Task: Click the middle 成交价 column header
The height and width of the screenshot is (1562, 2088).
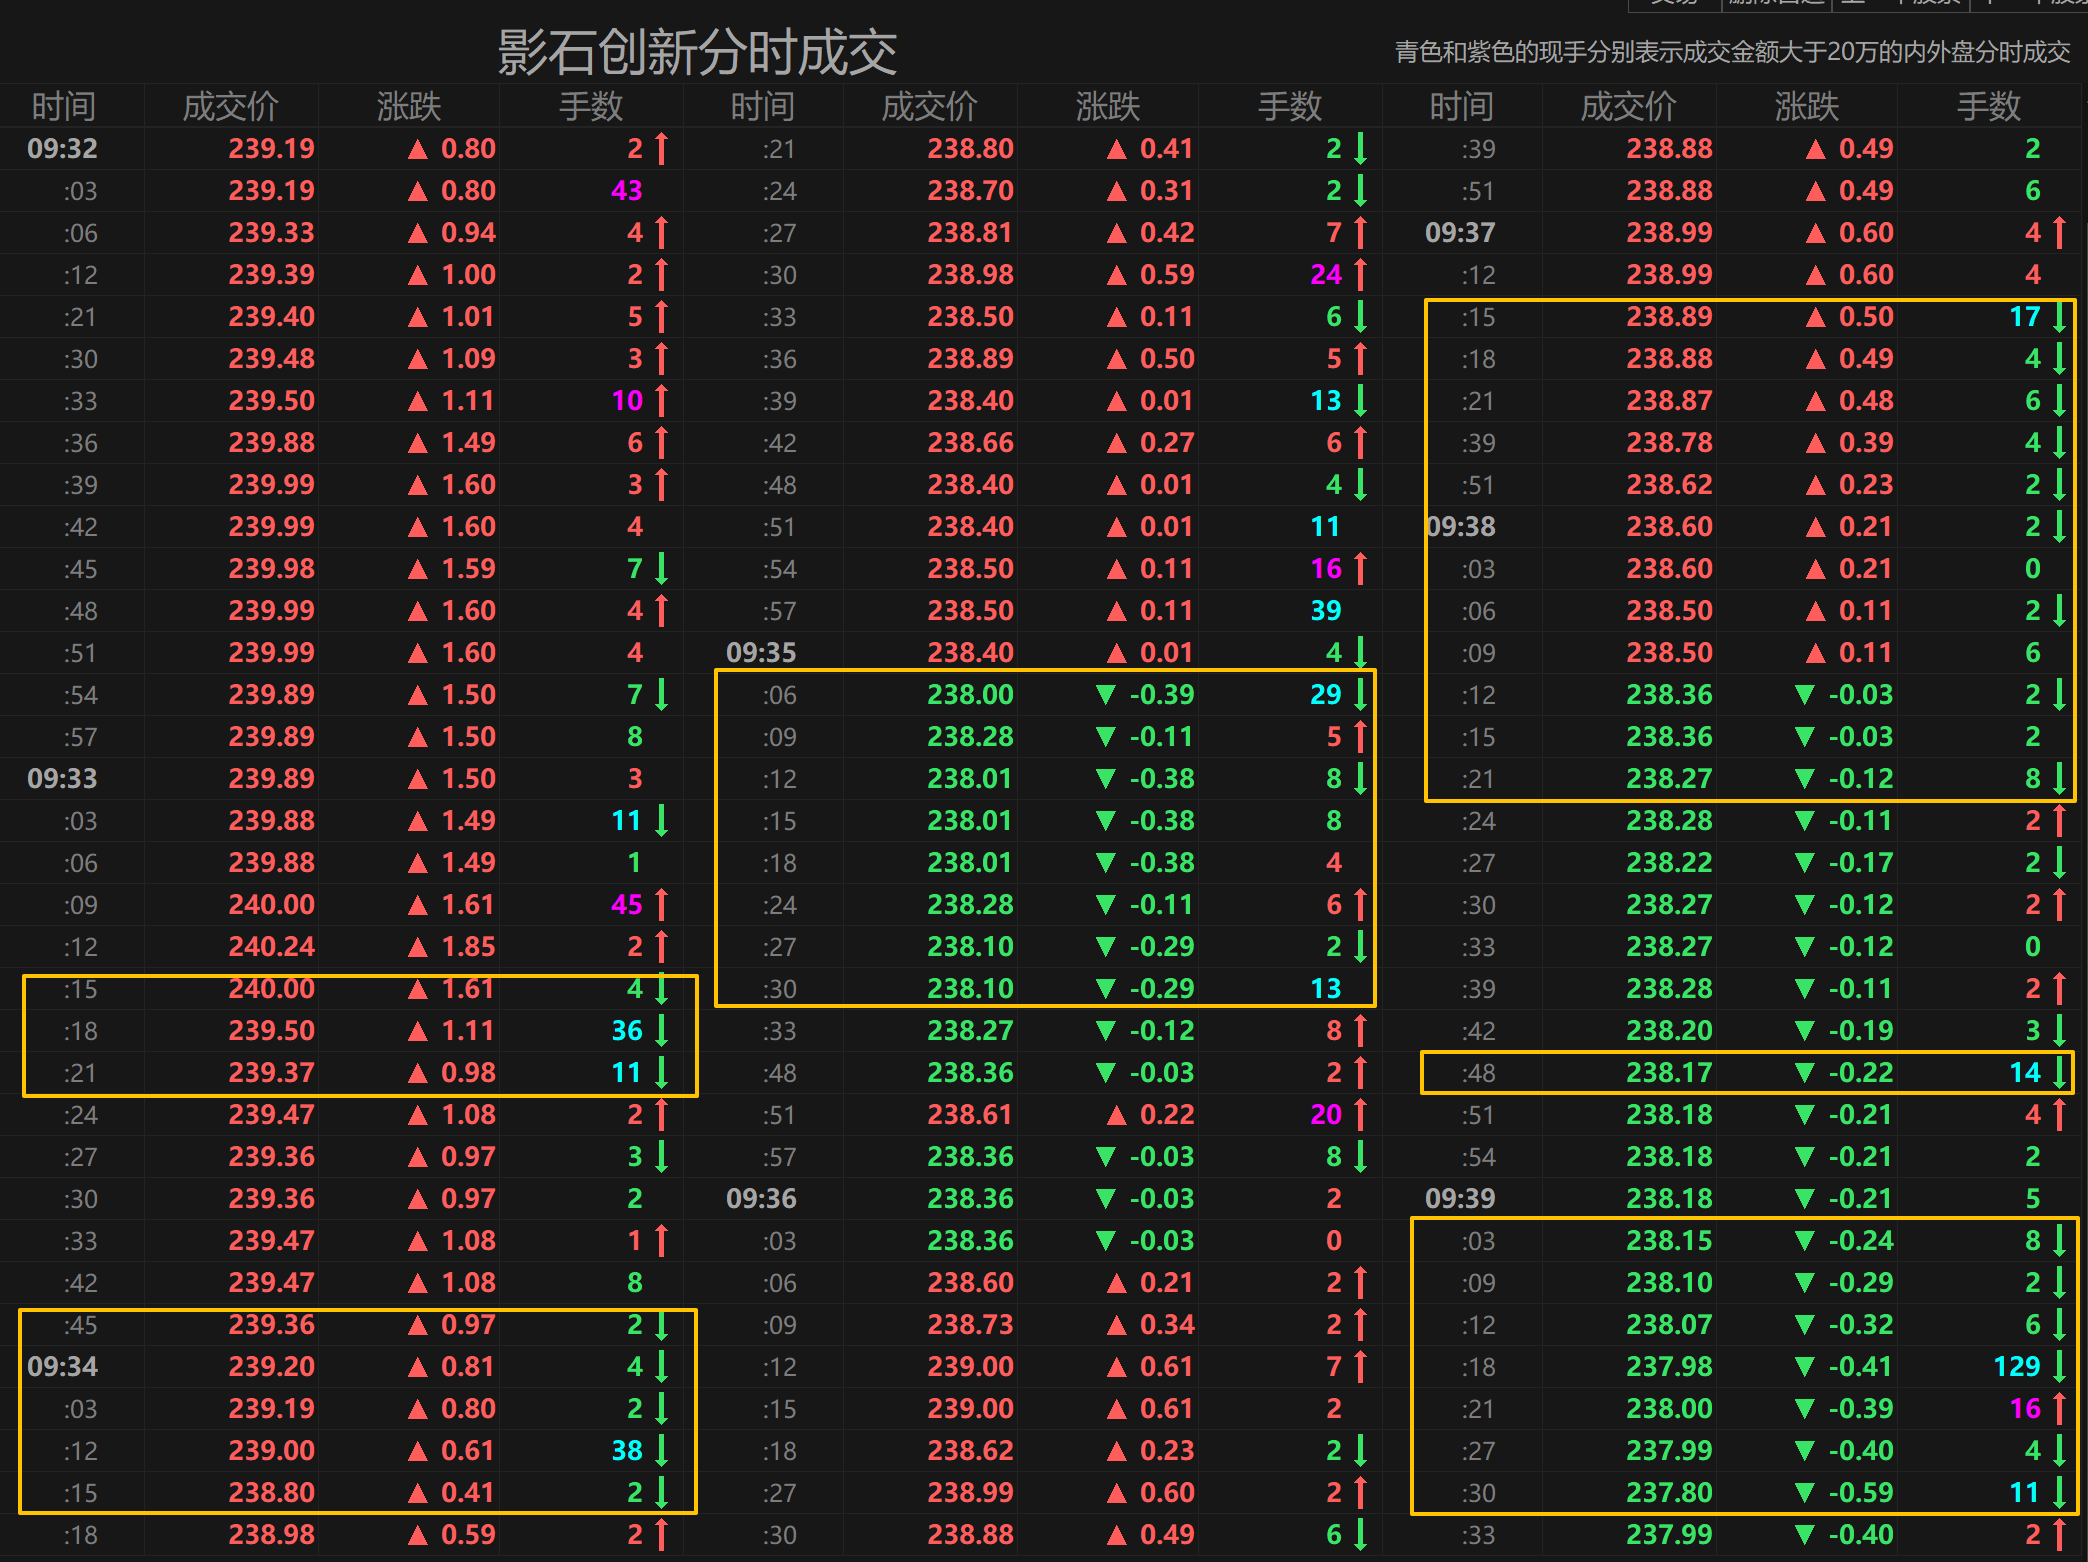Action: pos(929,106)
